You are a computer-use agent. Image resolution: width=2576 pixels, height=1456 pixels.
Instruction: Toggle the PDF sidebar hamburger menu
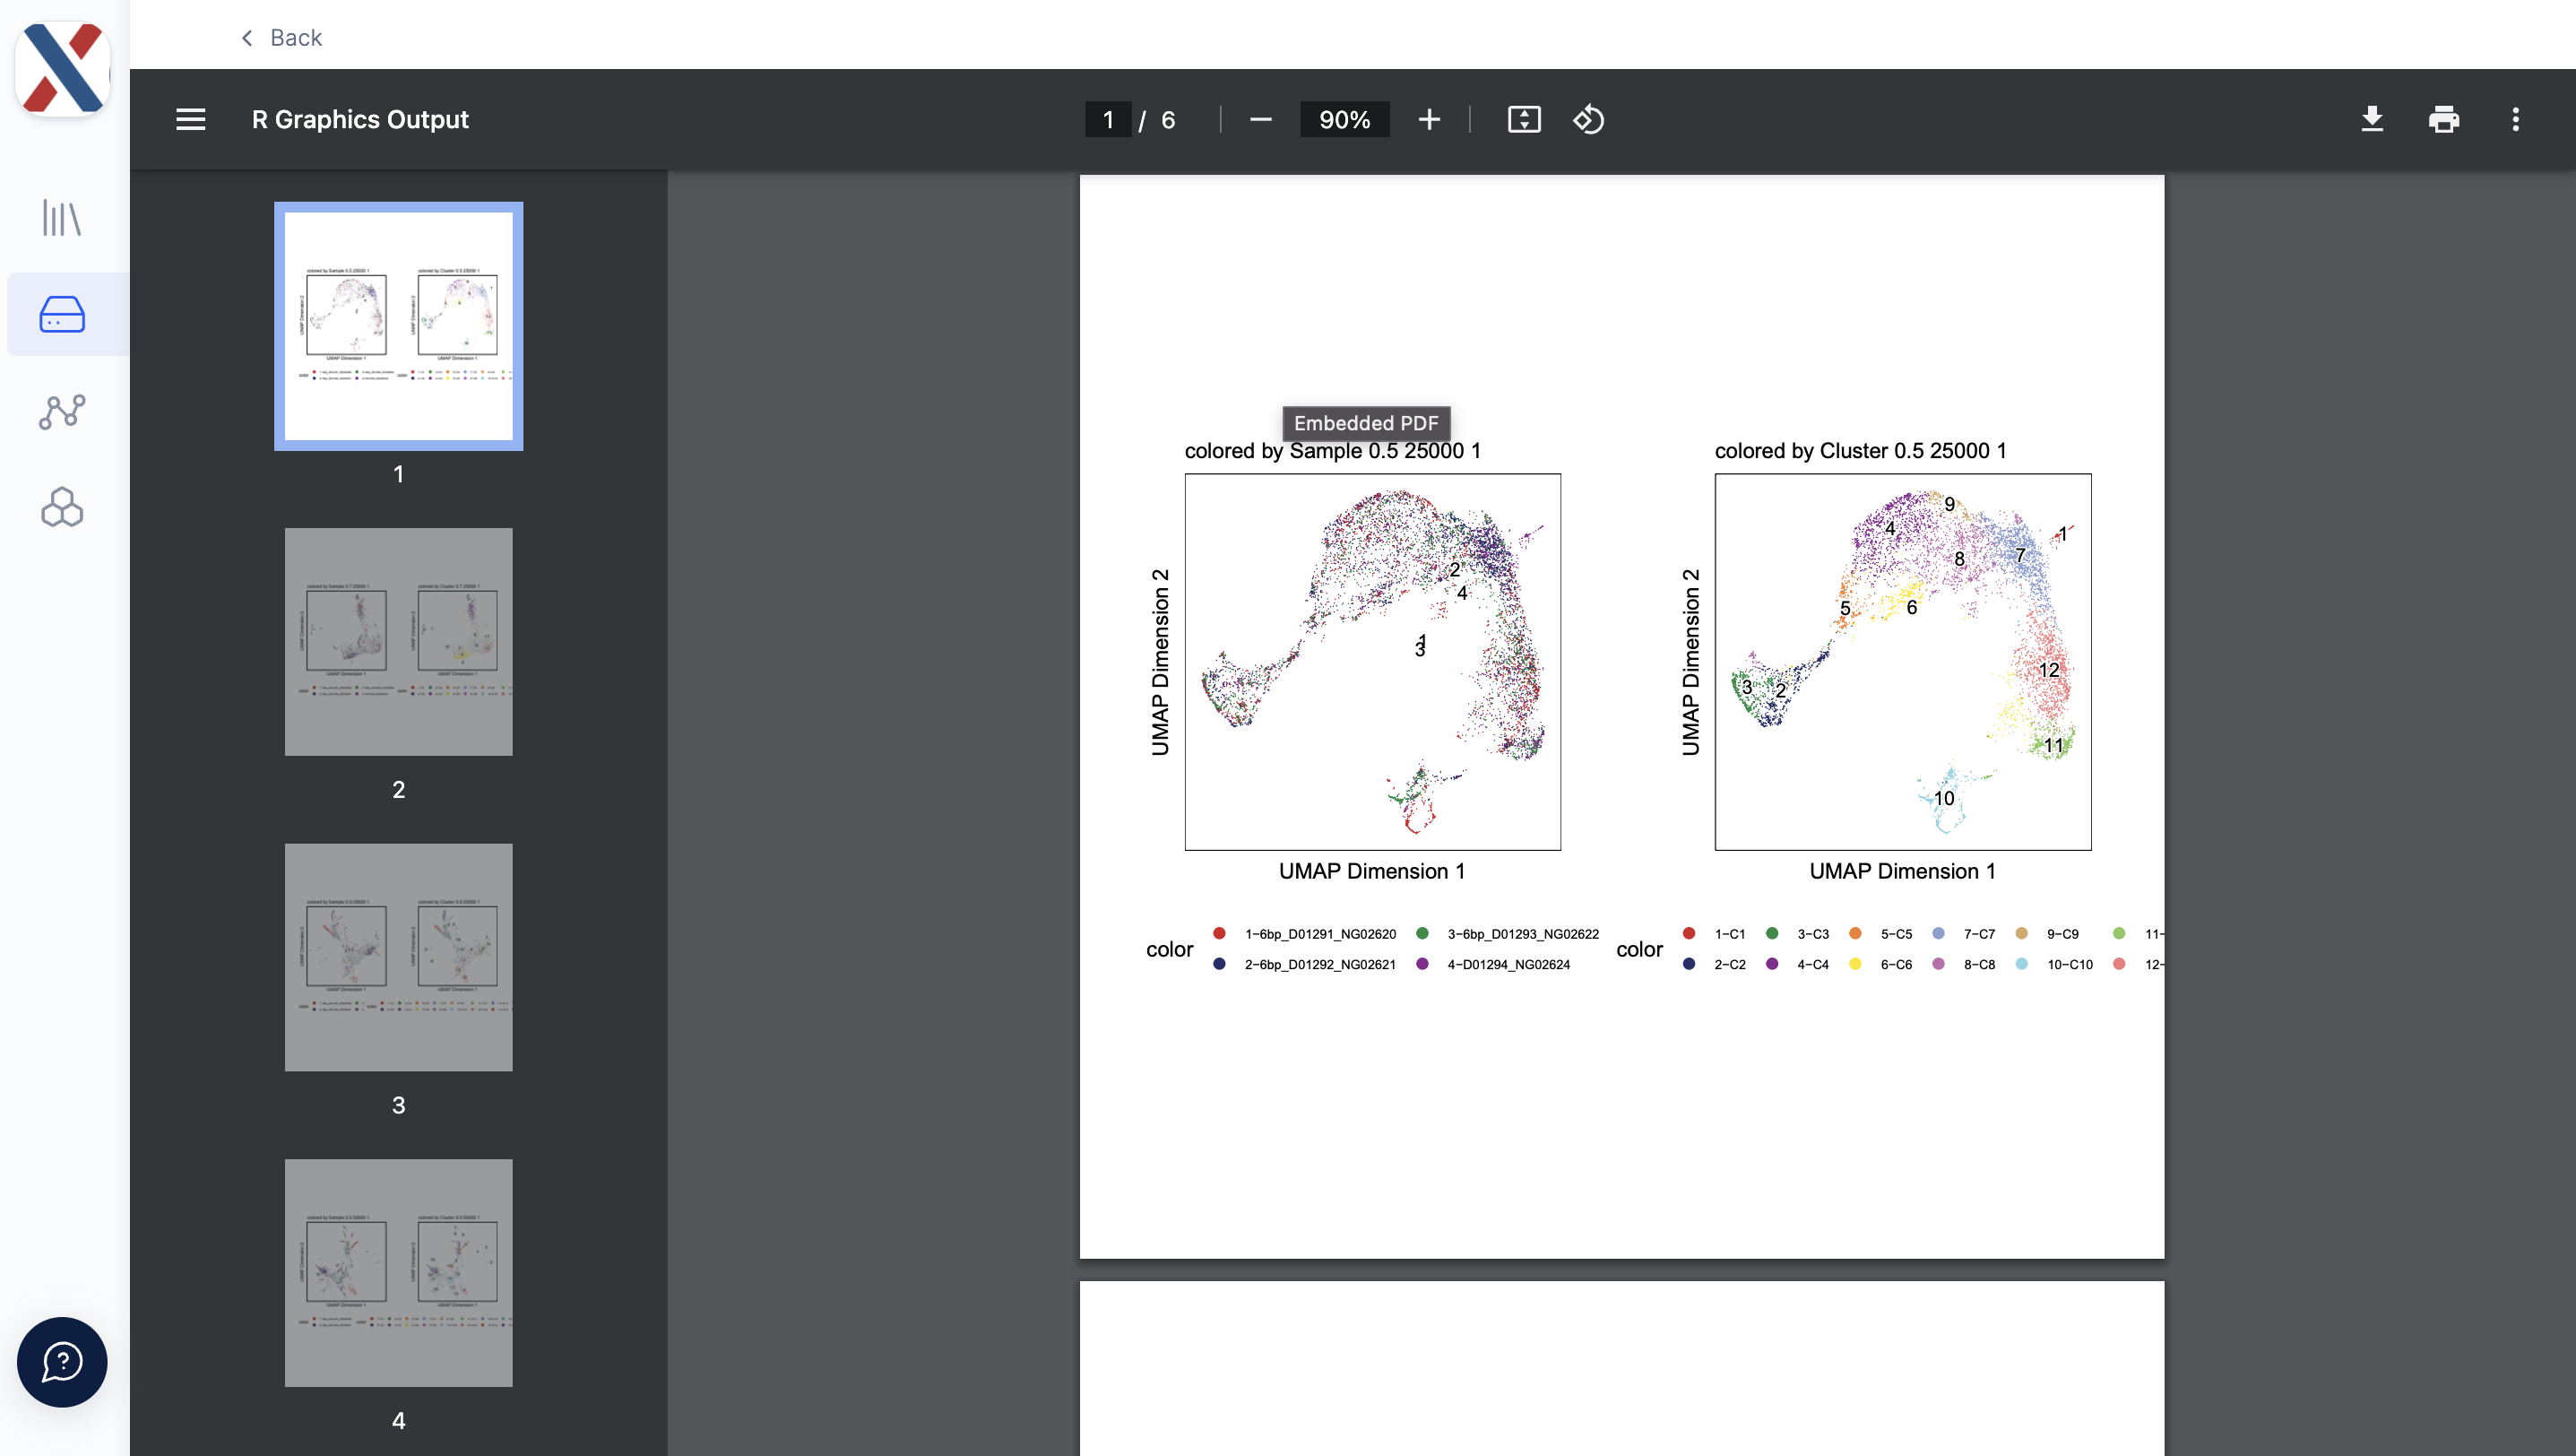pyautogui.click(x=191, y=119)
